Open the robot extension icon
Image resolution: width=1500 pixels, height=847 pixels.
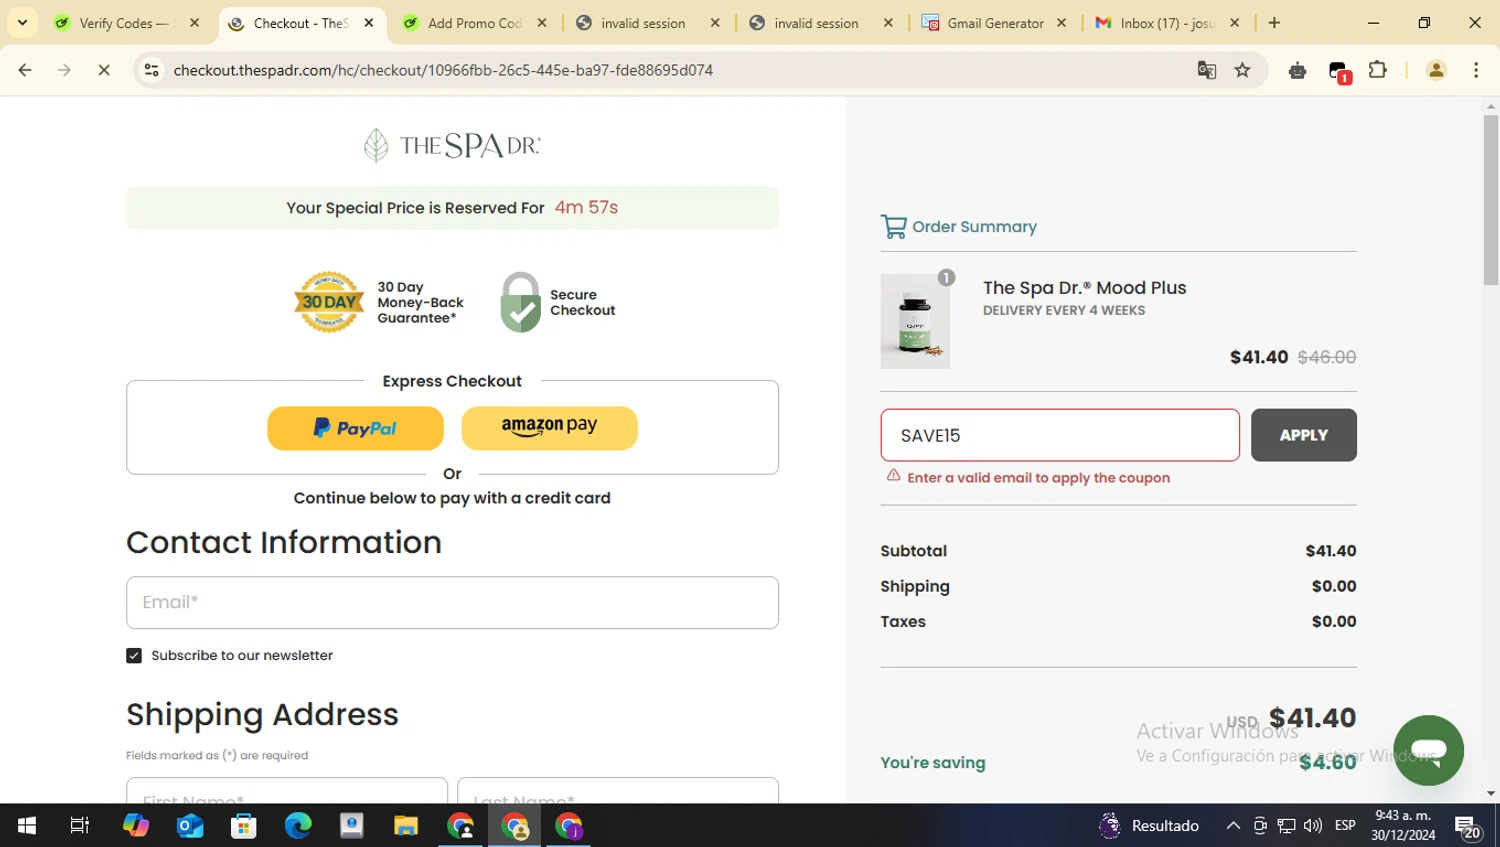[1298, 70]
